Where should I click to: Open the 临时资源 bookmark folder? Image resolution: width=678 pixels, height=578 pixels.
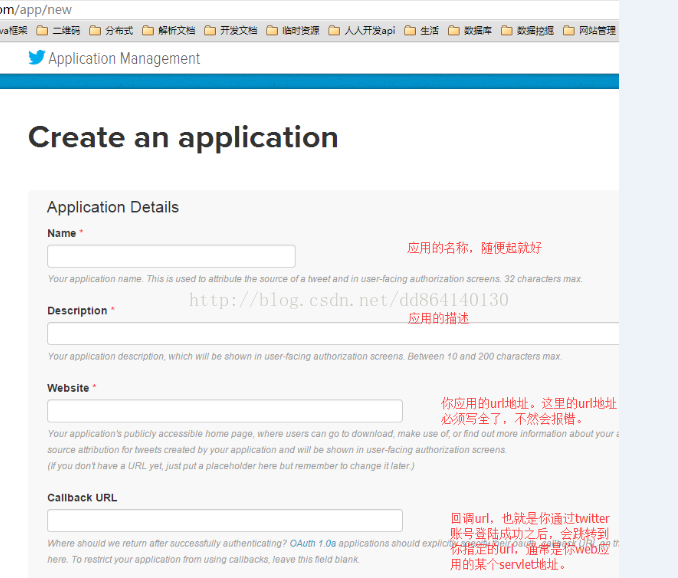point(293,31)
